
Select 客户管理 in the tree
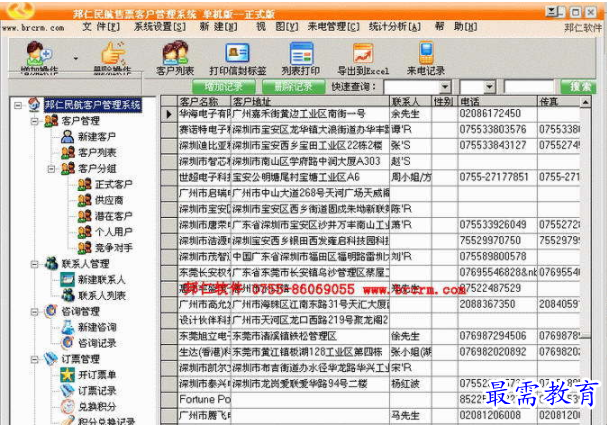[81, 121]
